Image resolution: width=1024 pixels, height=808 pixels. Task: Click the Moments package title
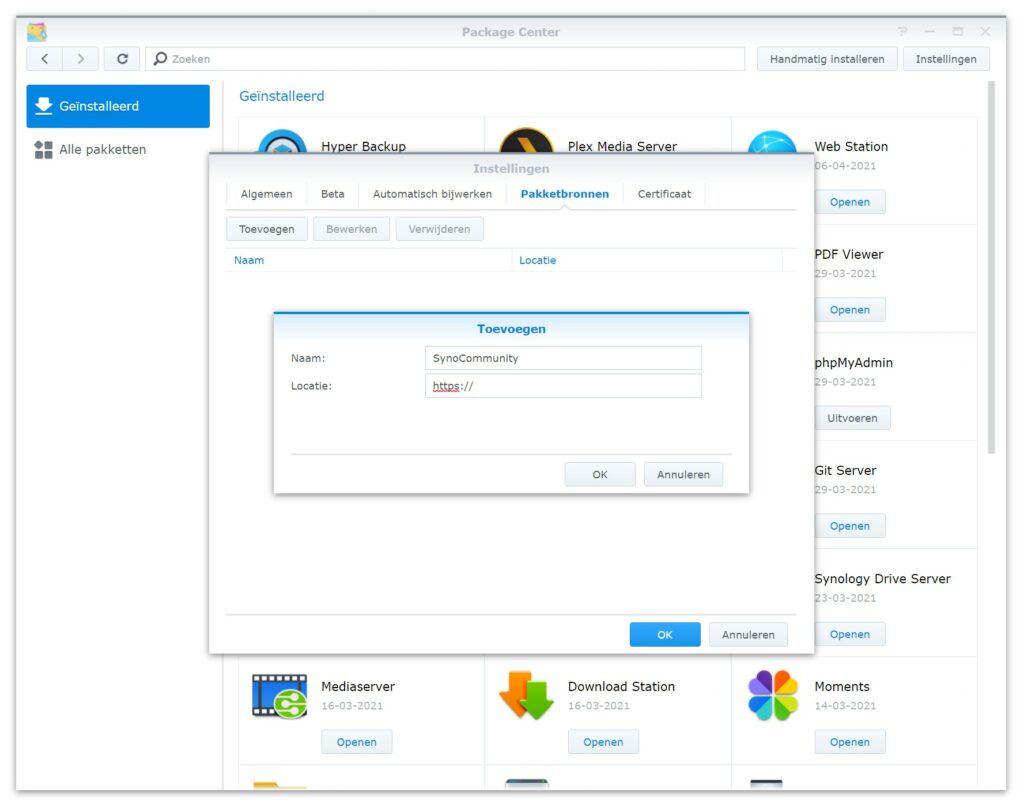click(842, 687)
